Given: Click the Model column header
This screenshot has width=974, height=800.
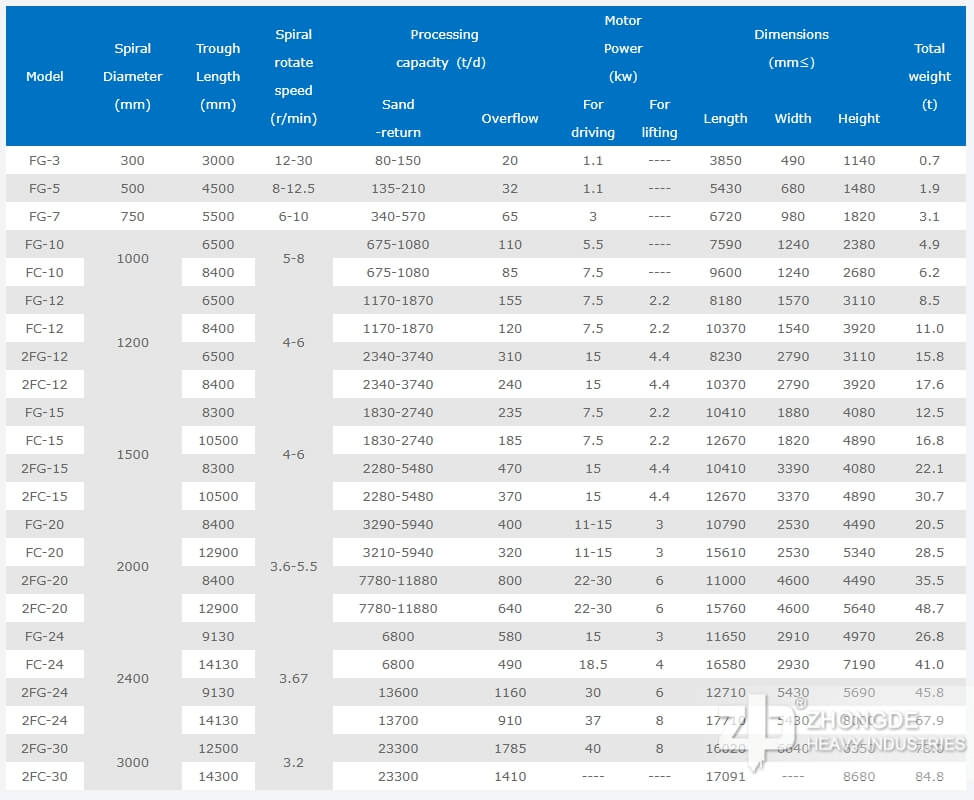Looking at the screenshot, I should [x=45, y=76].
